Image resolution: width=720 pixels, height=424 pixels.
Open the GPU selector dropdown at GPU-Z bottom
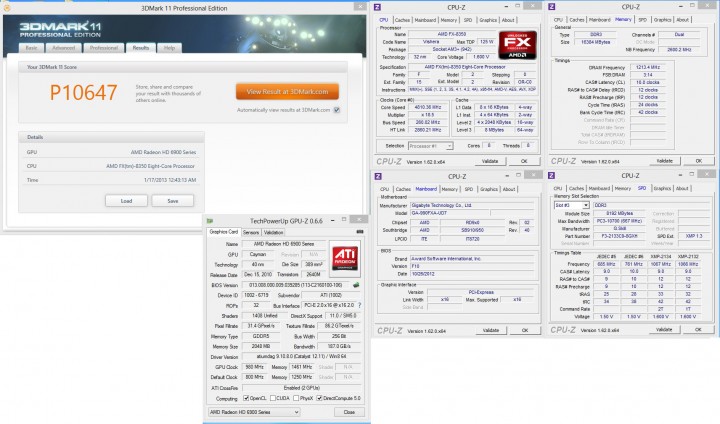point(254,412)
